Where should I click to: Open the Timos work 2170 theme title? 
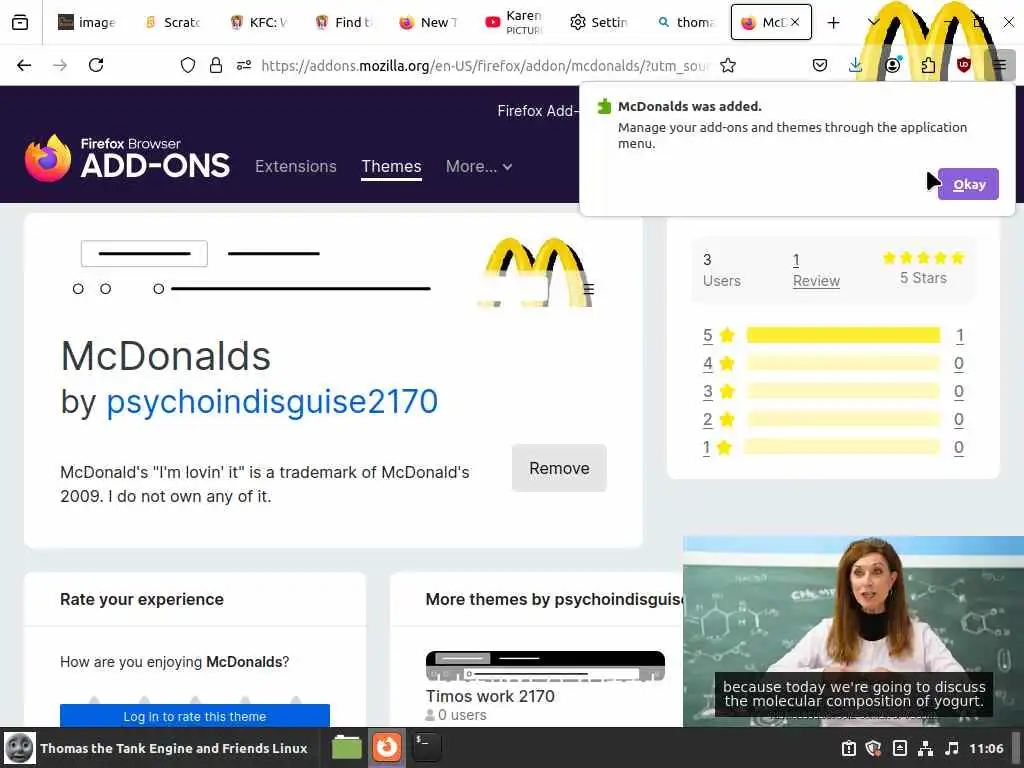tap(490, 696)
